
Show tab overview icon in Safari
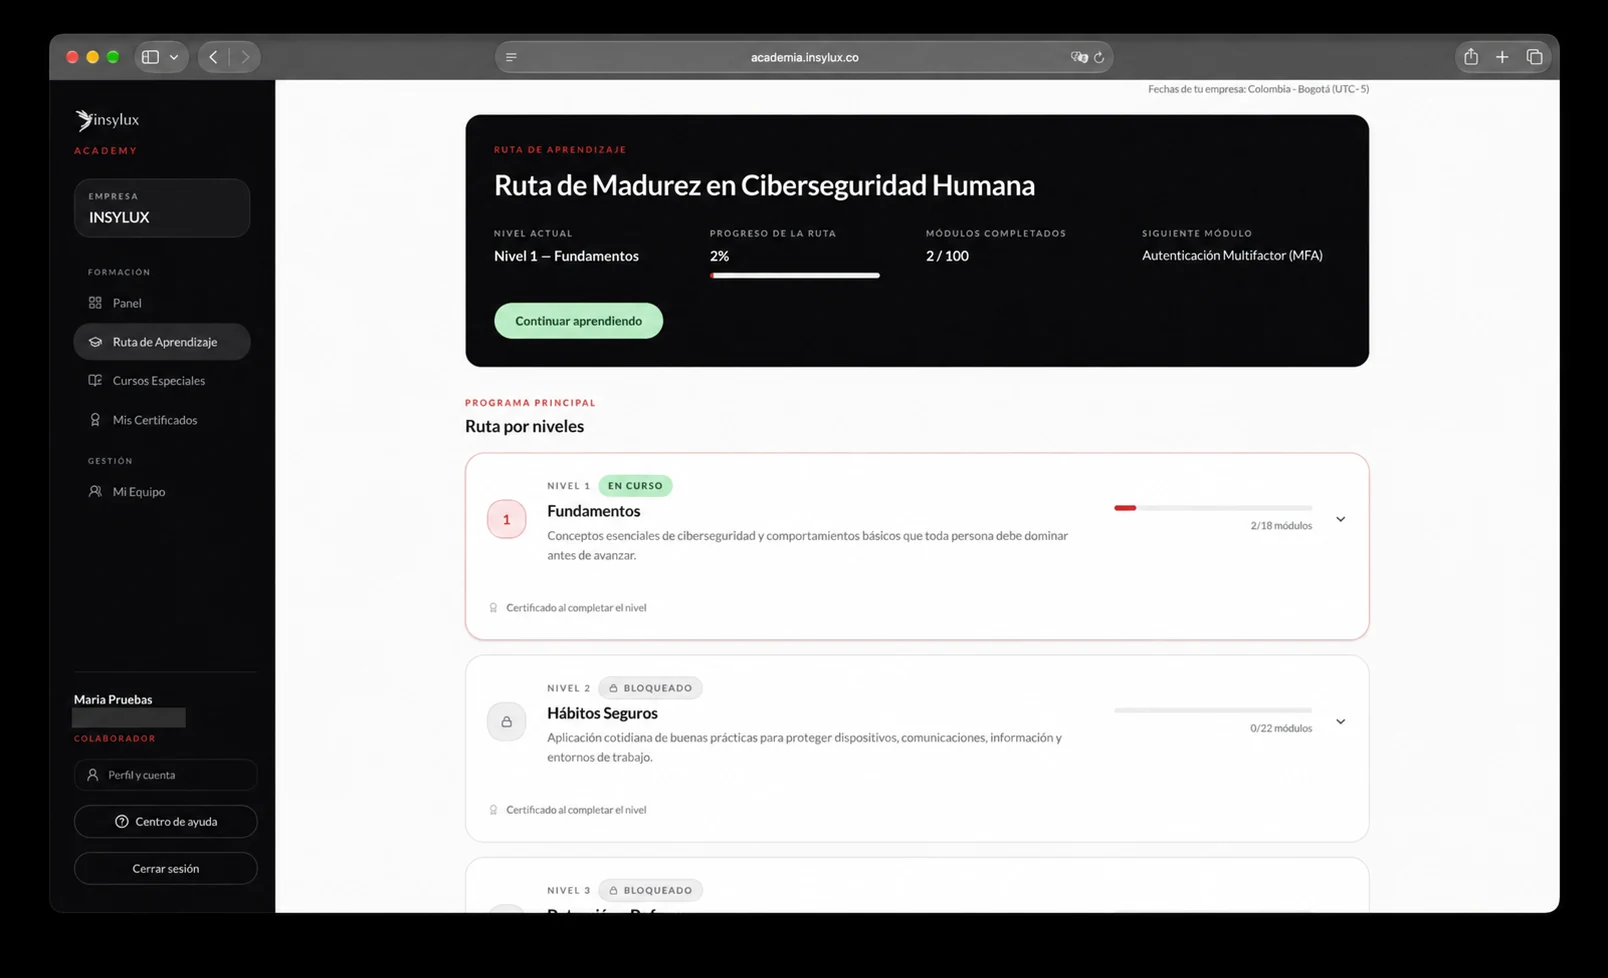point(1534,57)
